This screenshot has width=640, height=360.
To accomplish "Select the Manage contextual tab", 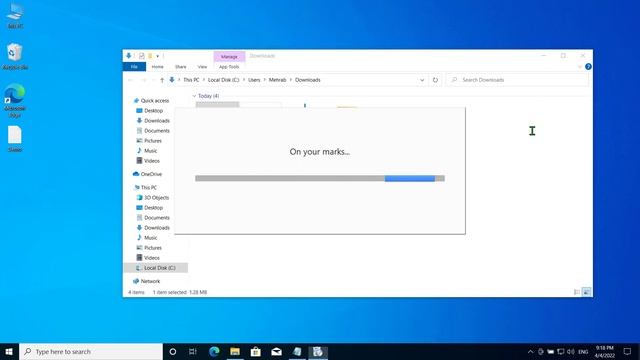I will pos(229,56).
